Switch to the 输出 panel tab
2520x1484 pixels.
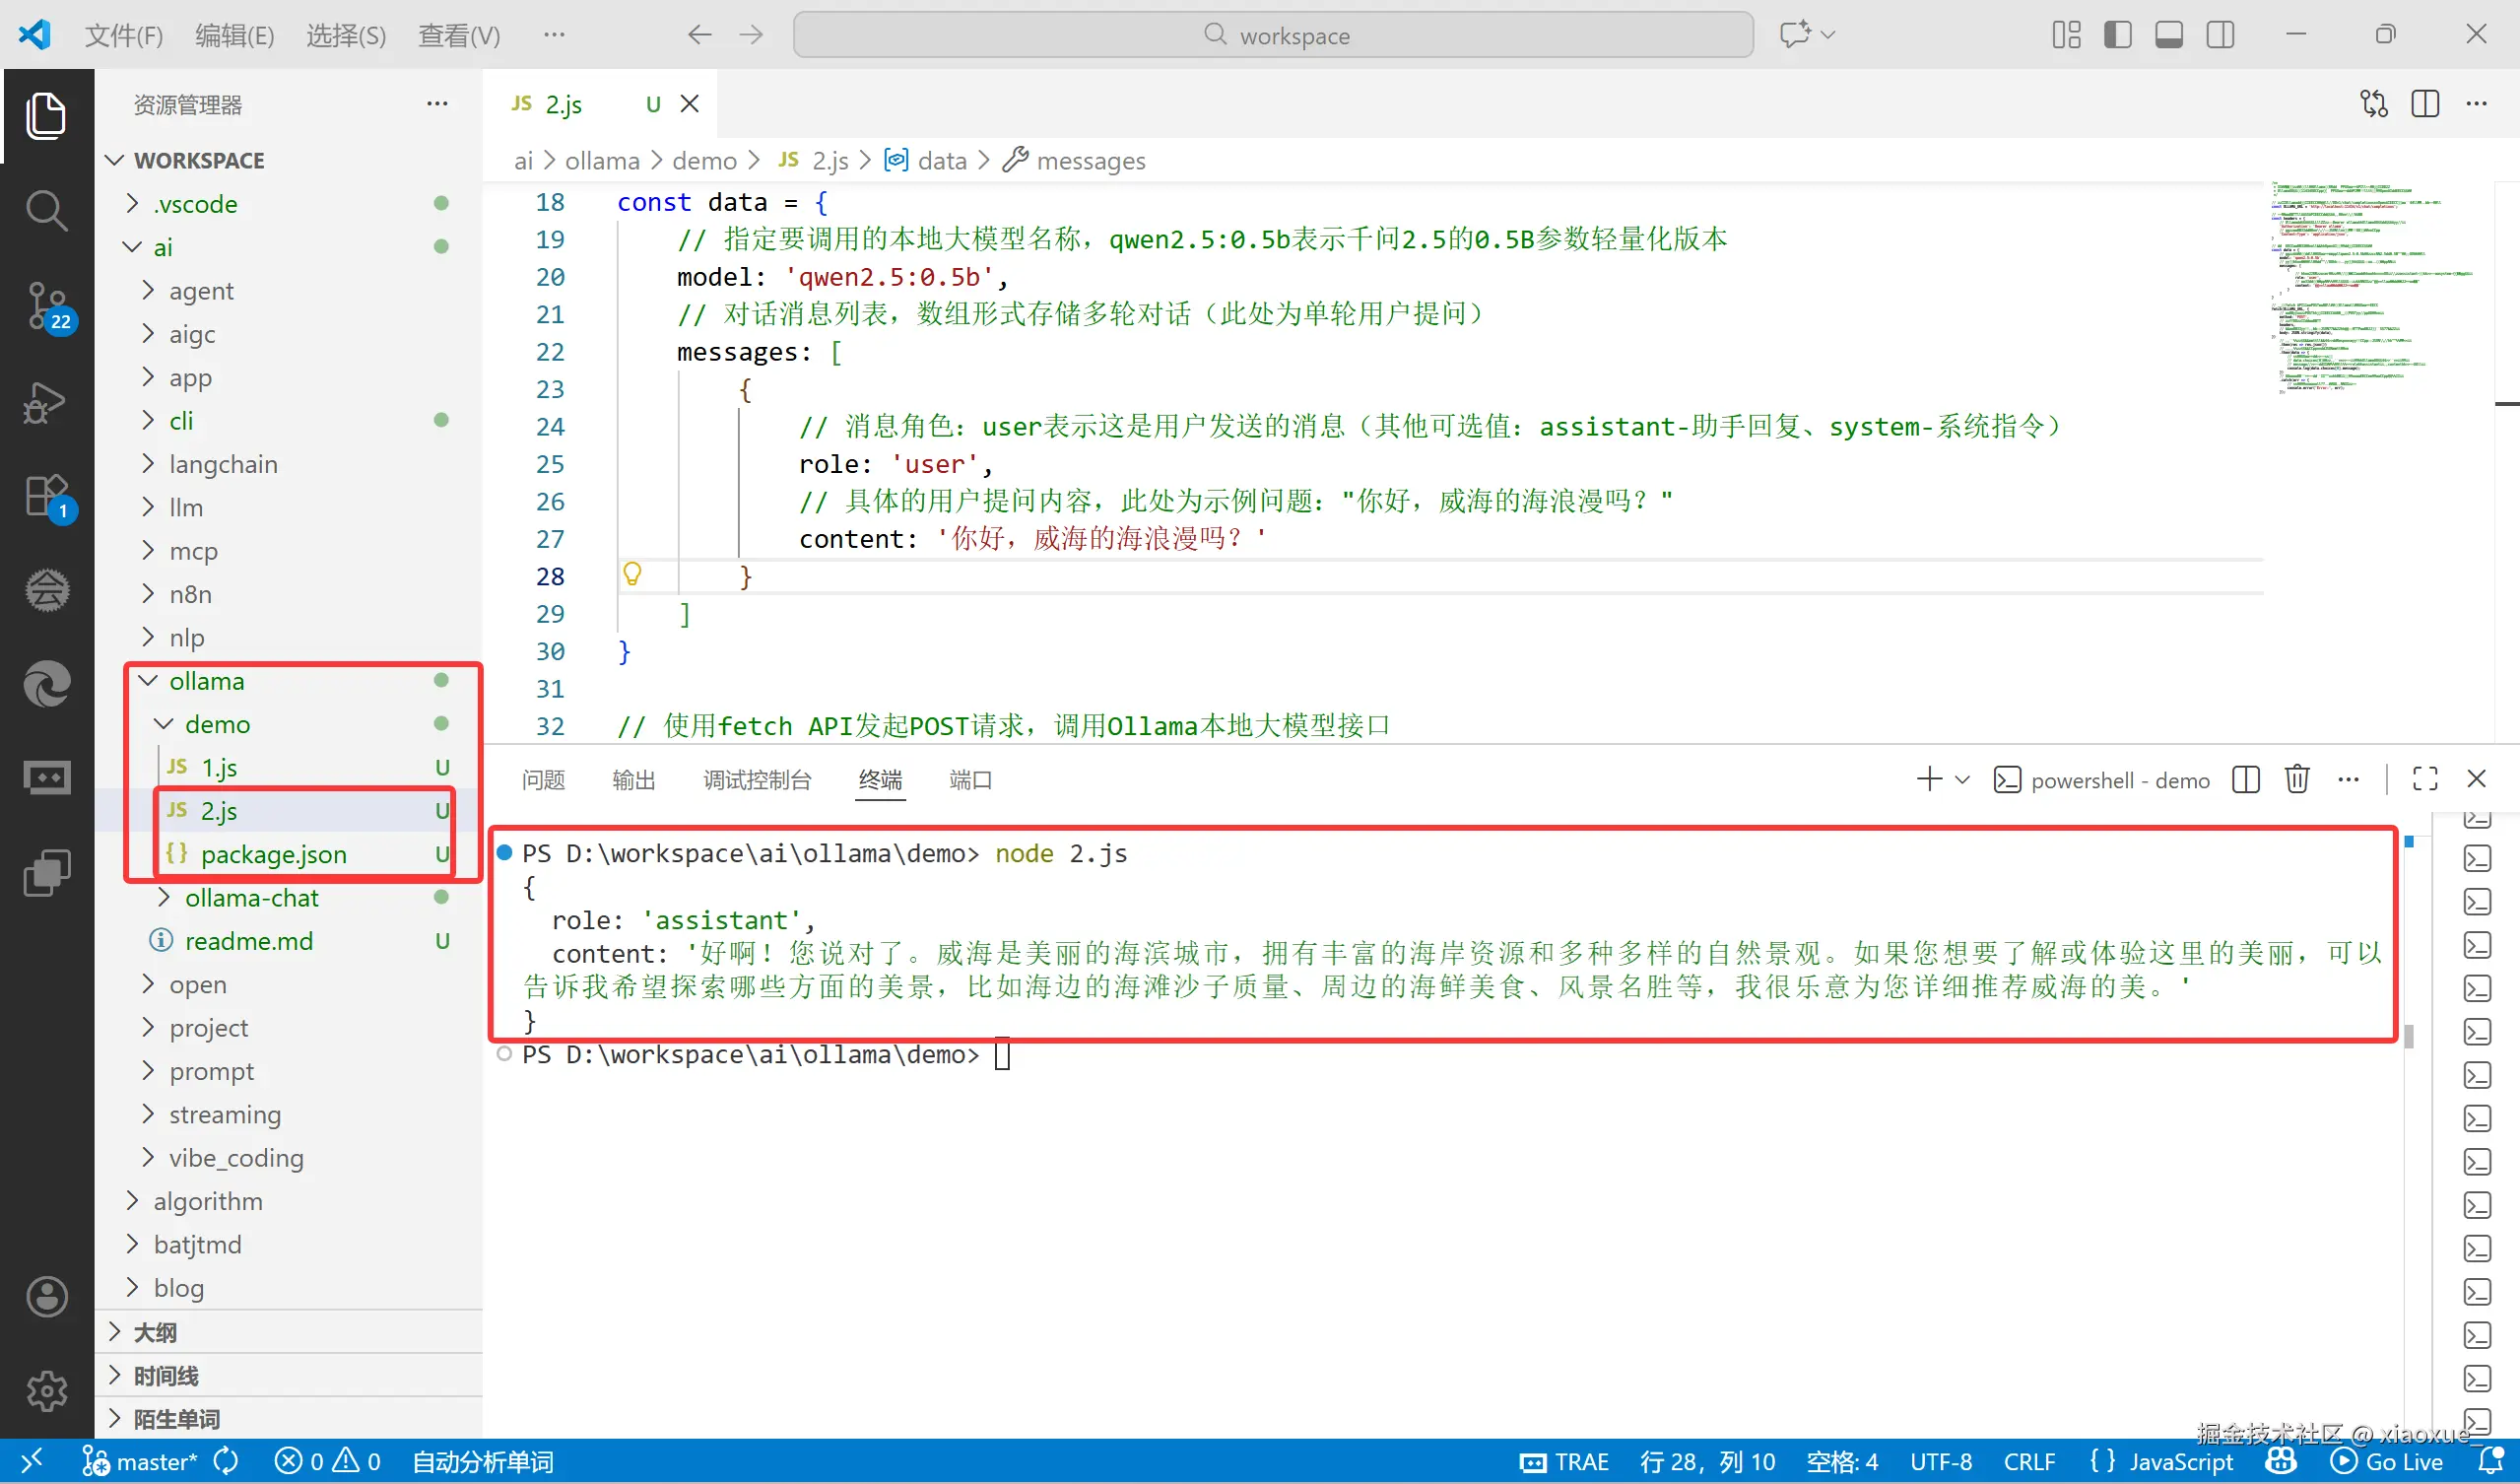(633, 780)
